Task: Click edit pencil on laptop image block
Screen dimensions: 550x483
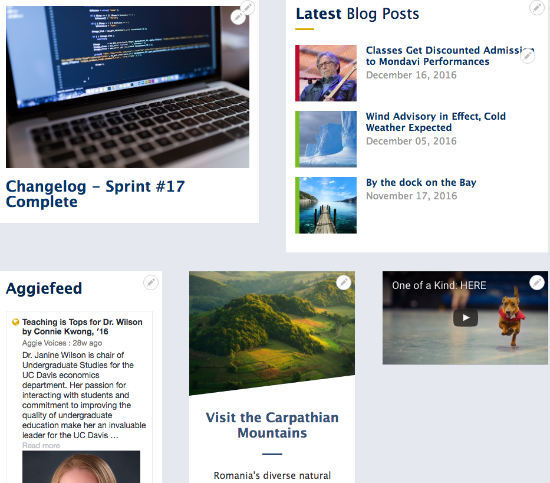Action: tap(238, 17)
